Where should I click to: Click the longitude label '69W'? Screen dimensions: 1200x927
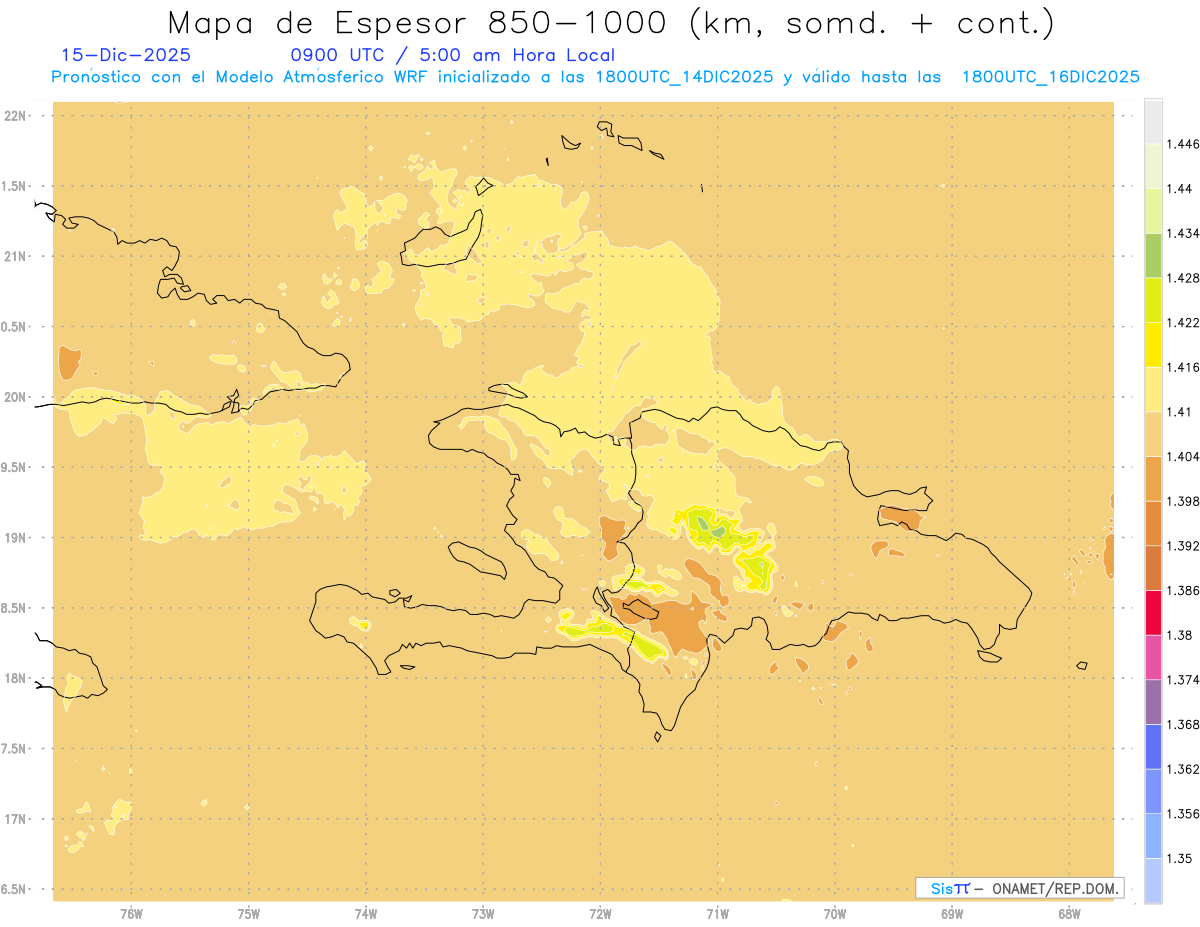tap(952, 914)
